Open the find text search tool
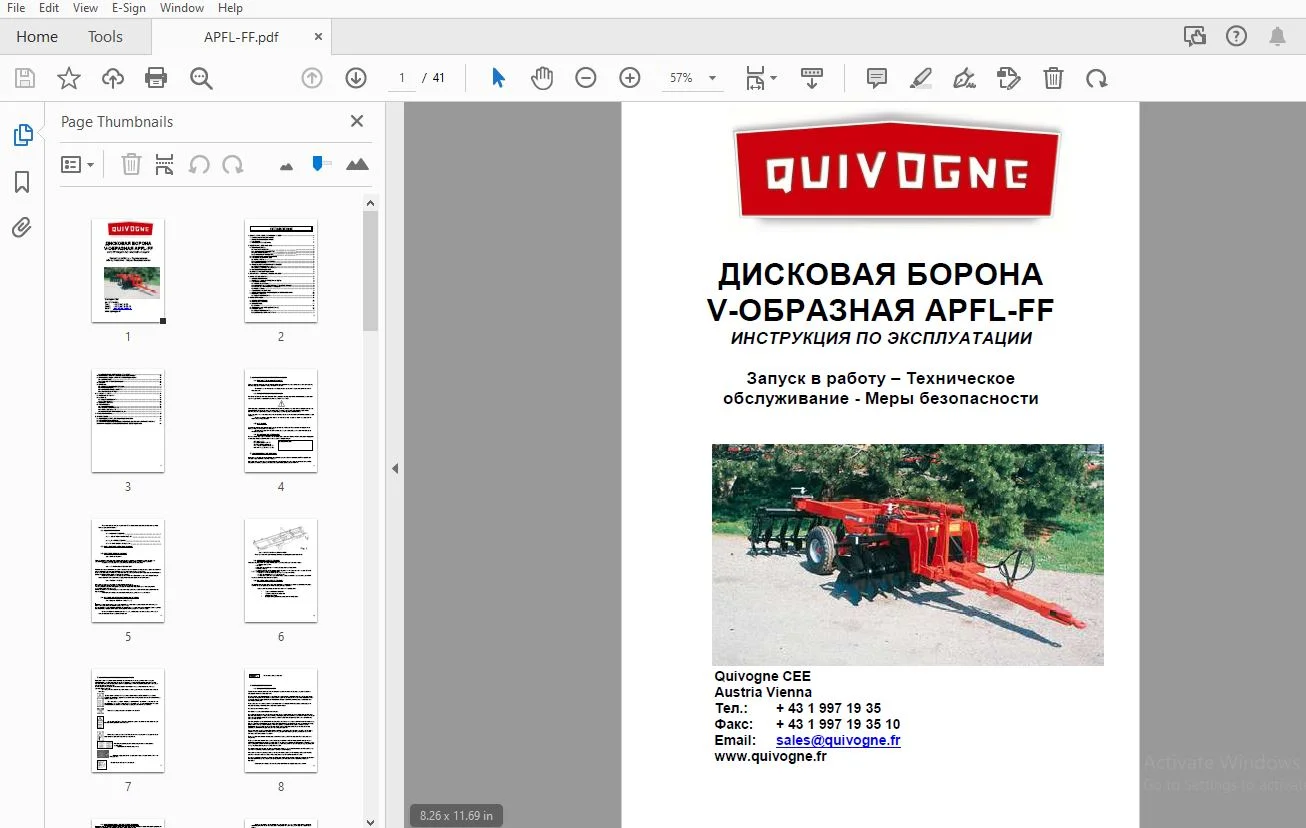The height and width of the screenshot is (828, 1306). coord(201,78)
